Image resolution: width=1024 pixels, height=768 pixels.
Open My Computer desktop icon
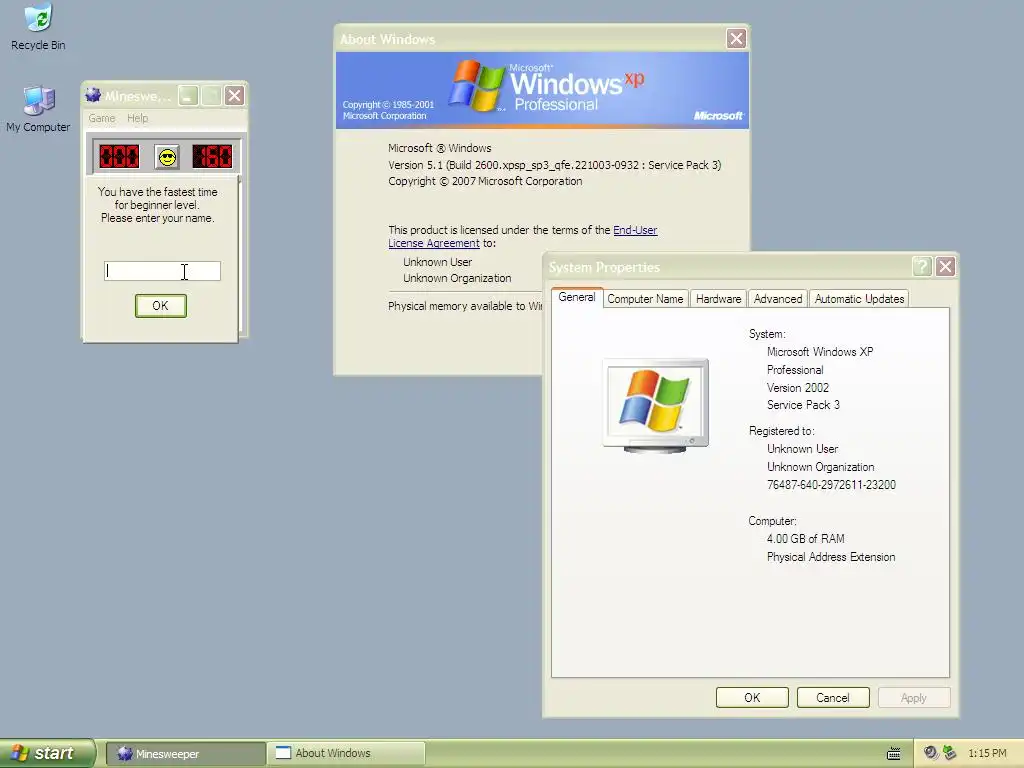38,108
